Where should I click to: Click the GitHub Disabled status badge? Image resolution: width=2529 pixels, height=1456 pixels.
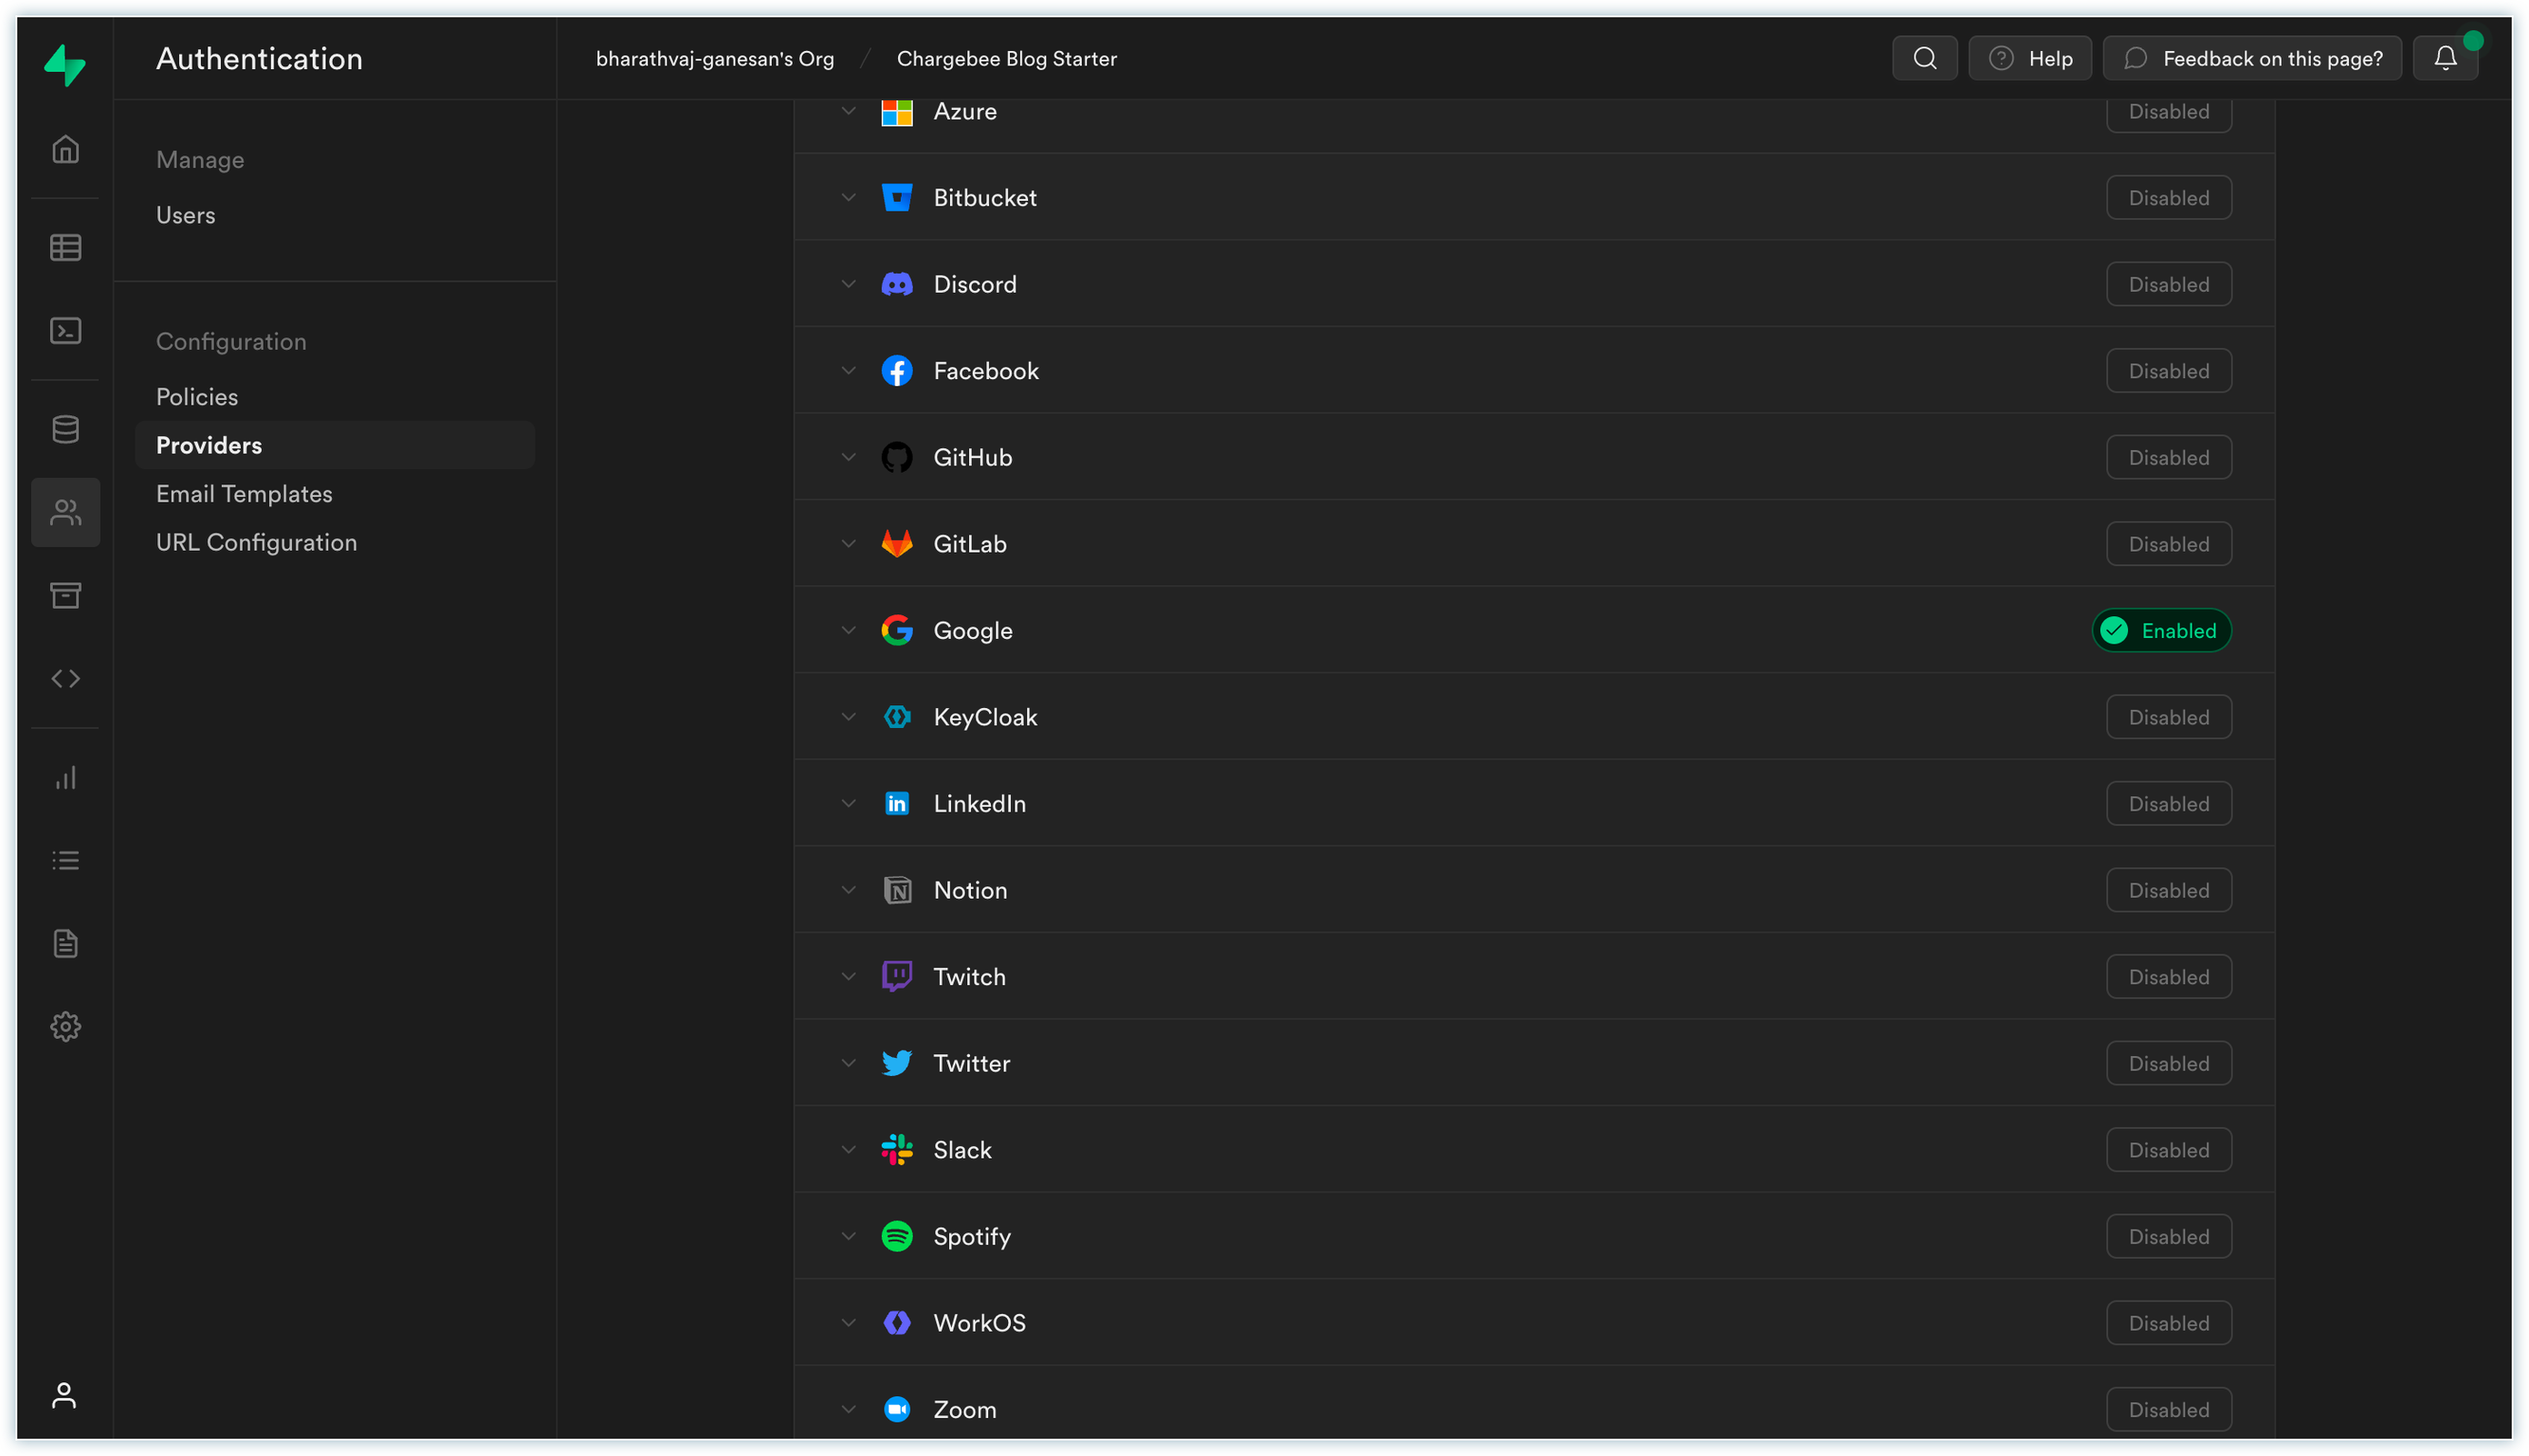click(2168, 457)
